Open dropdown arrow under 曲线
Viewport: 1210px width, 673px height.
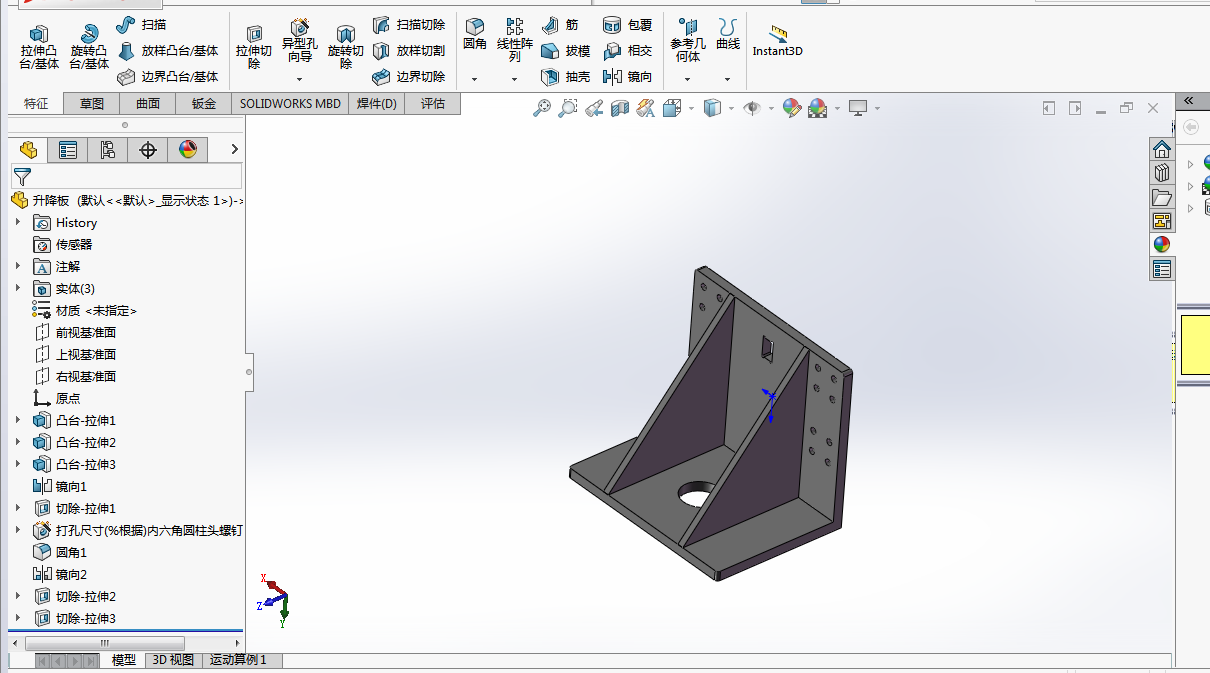727,79
